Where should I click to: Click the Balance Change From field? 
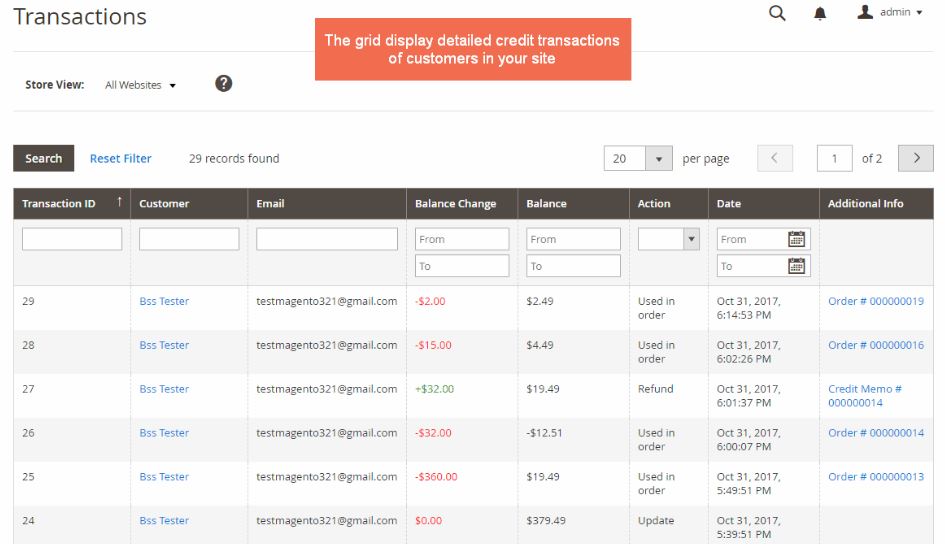pos(462,239)
